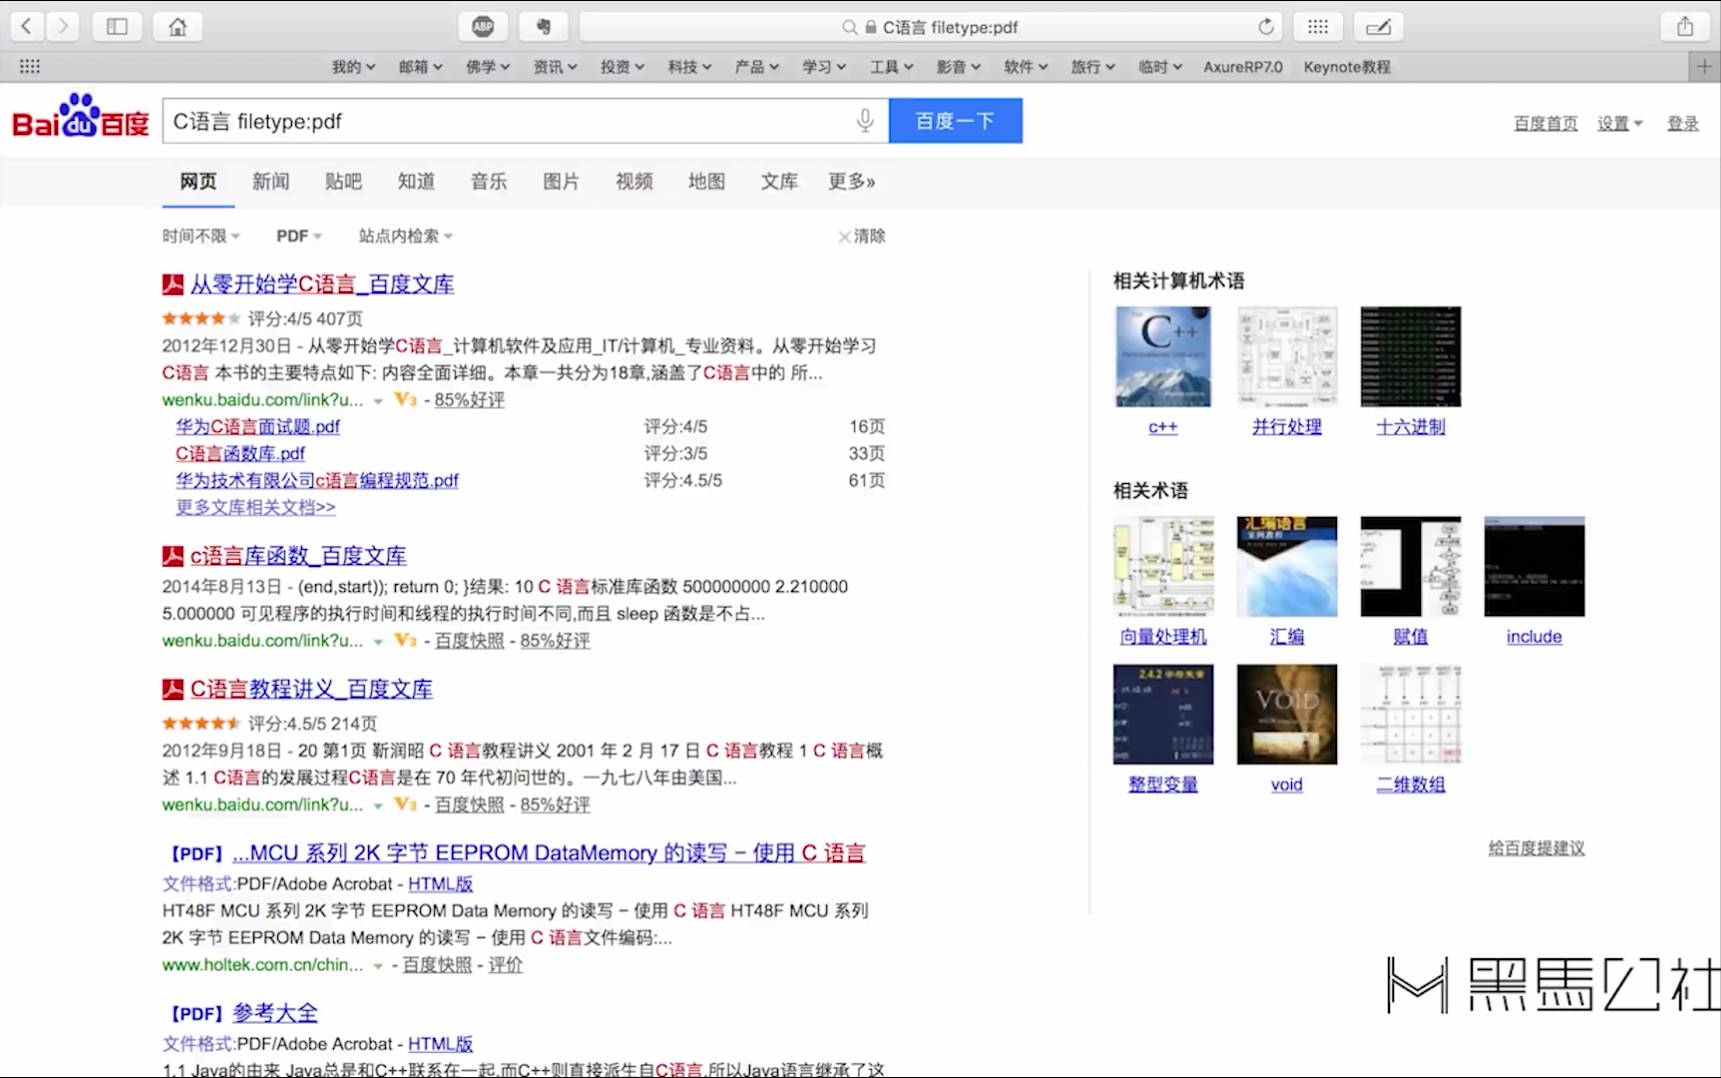1721x1078 pixels.
Task: Open the 参考大全 PDF result
Action: (x=275, y=1013)
